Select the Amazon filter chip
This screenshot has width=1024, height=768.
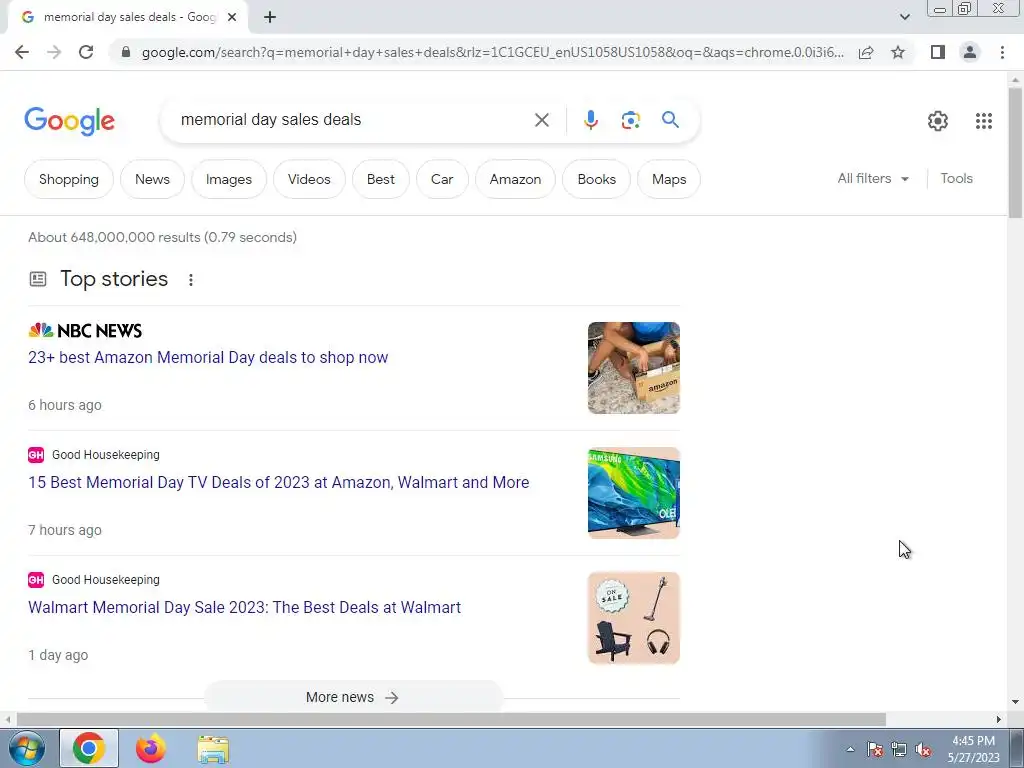(x=515, y=179)
